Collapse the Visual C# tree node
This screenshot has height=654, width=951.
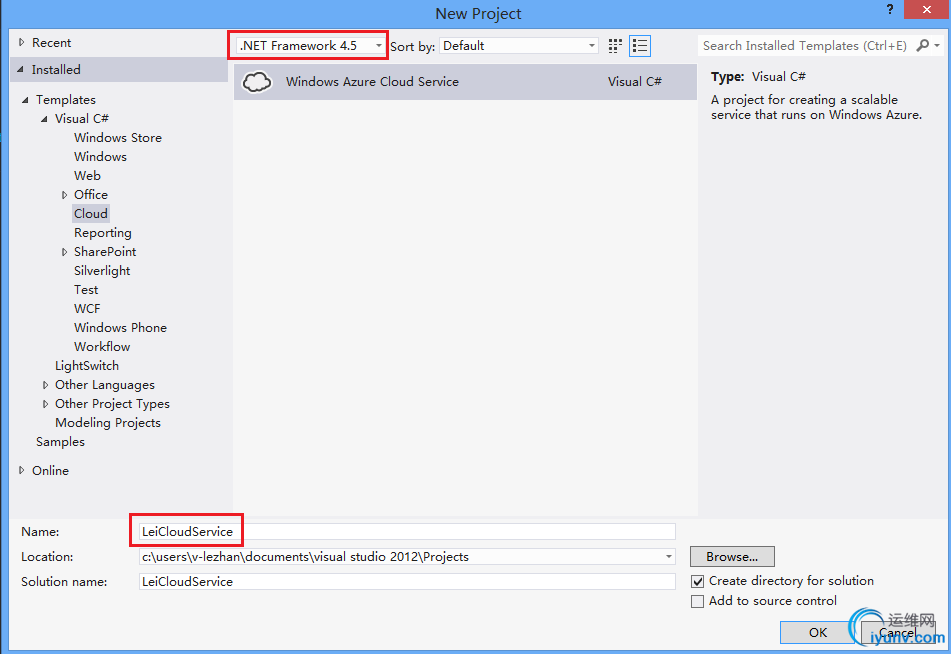44,119
